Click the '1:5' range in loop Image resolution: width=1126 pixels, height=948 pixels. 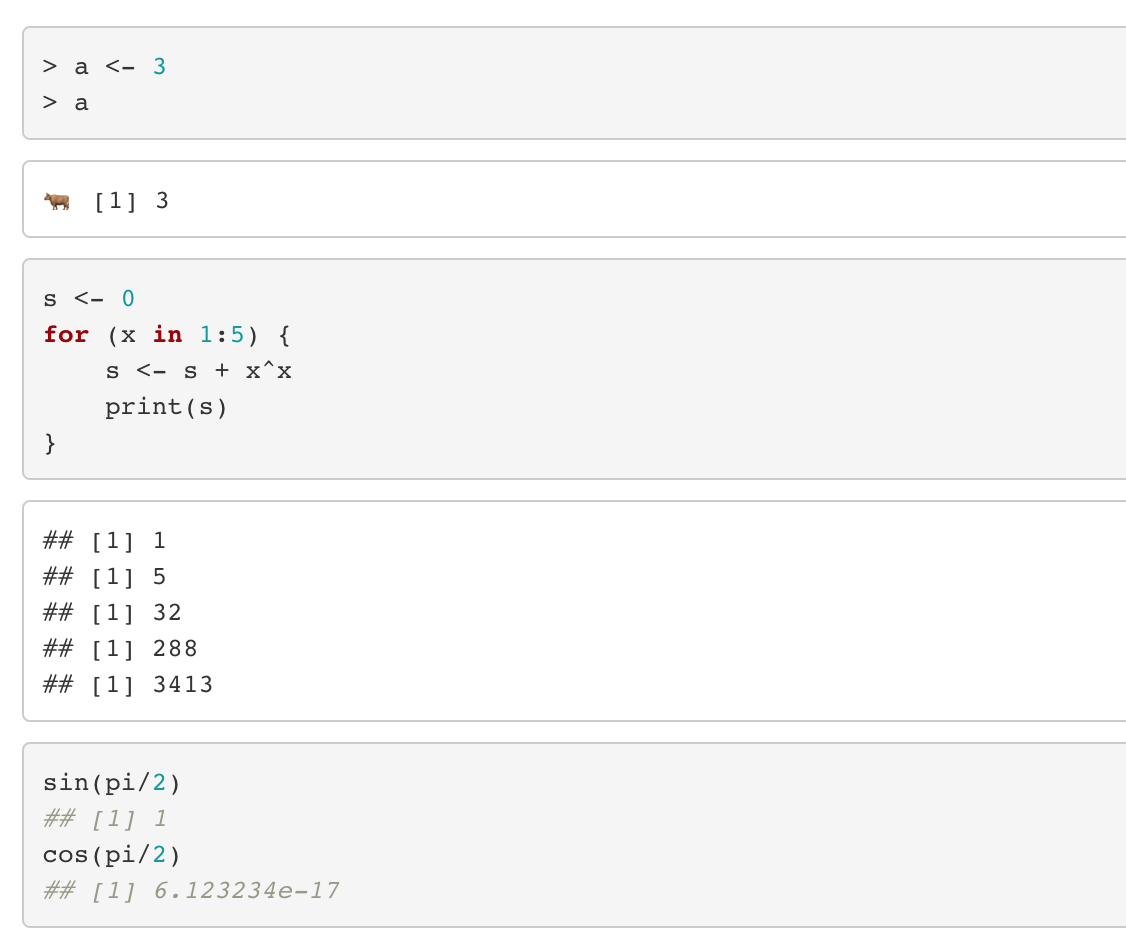(x=222, y=335)
